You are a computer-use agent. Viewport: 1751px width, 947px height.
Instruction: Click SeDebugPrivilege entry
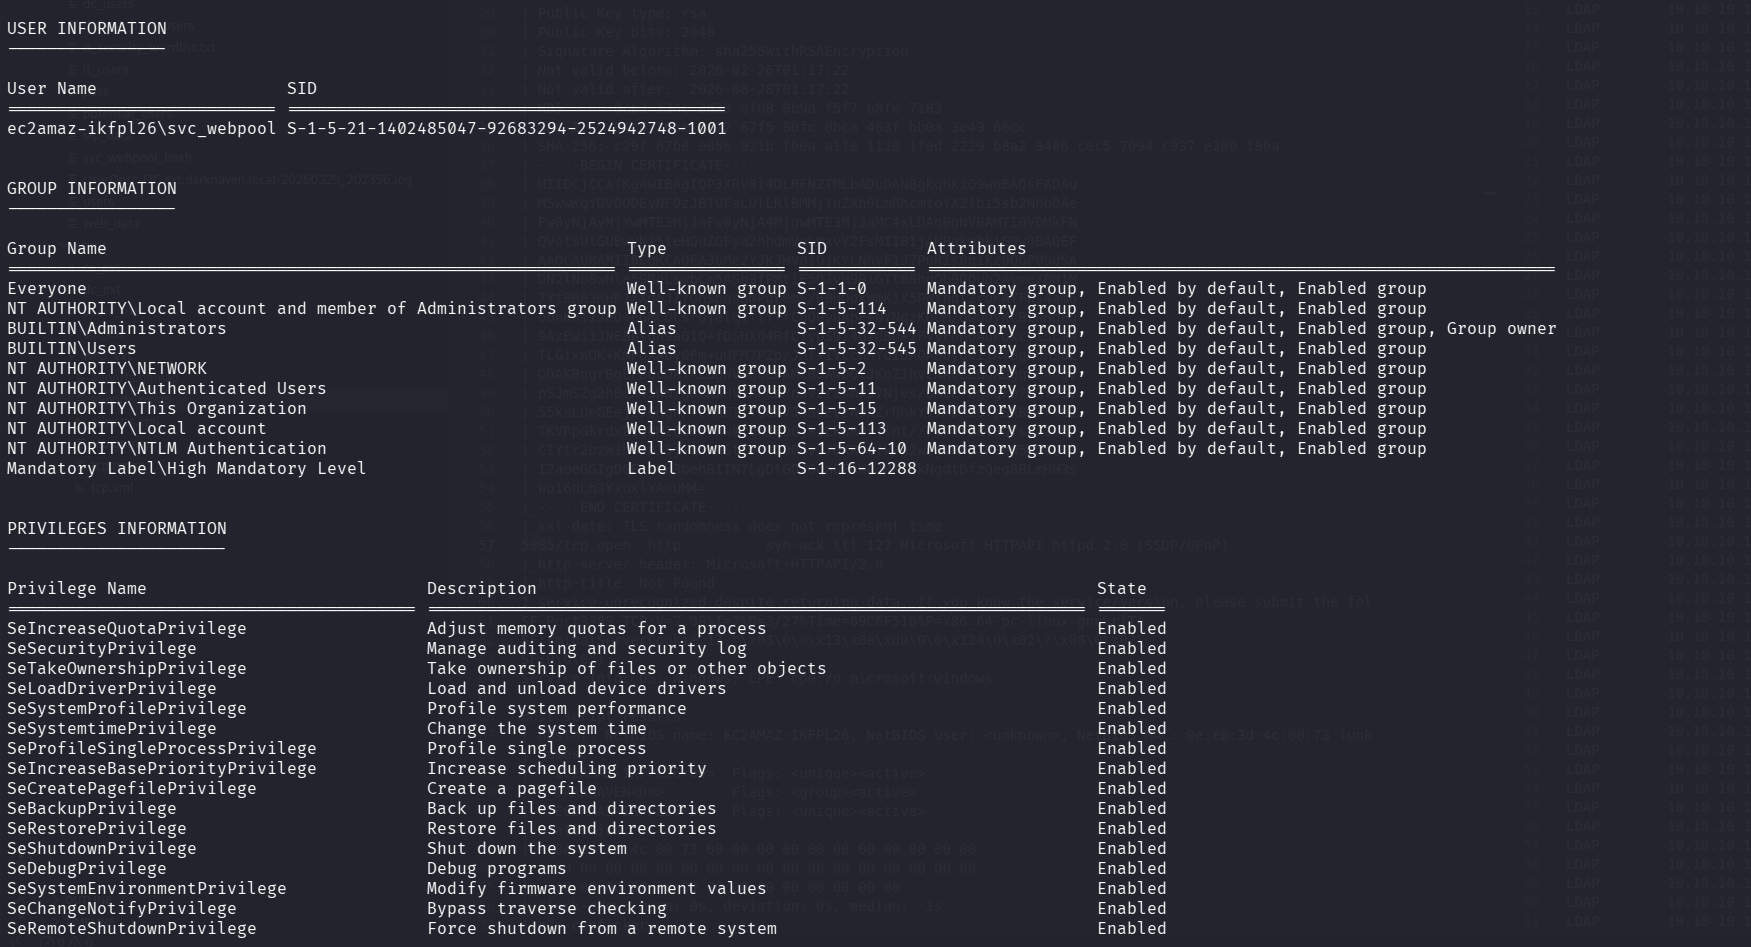pyautogui.click(x=87, y=868)
